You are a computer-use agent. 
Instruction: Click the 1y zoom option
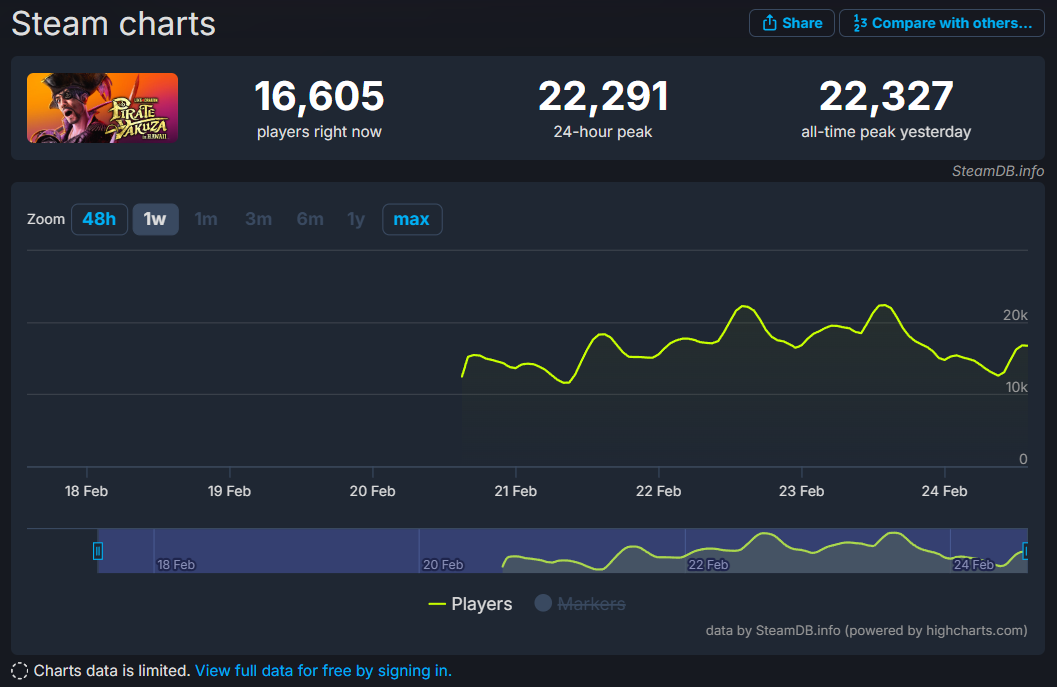click(356, 219)
